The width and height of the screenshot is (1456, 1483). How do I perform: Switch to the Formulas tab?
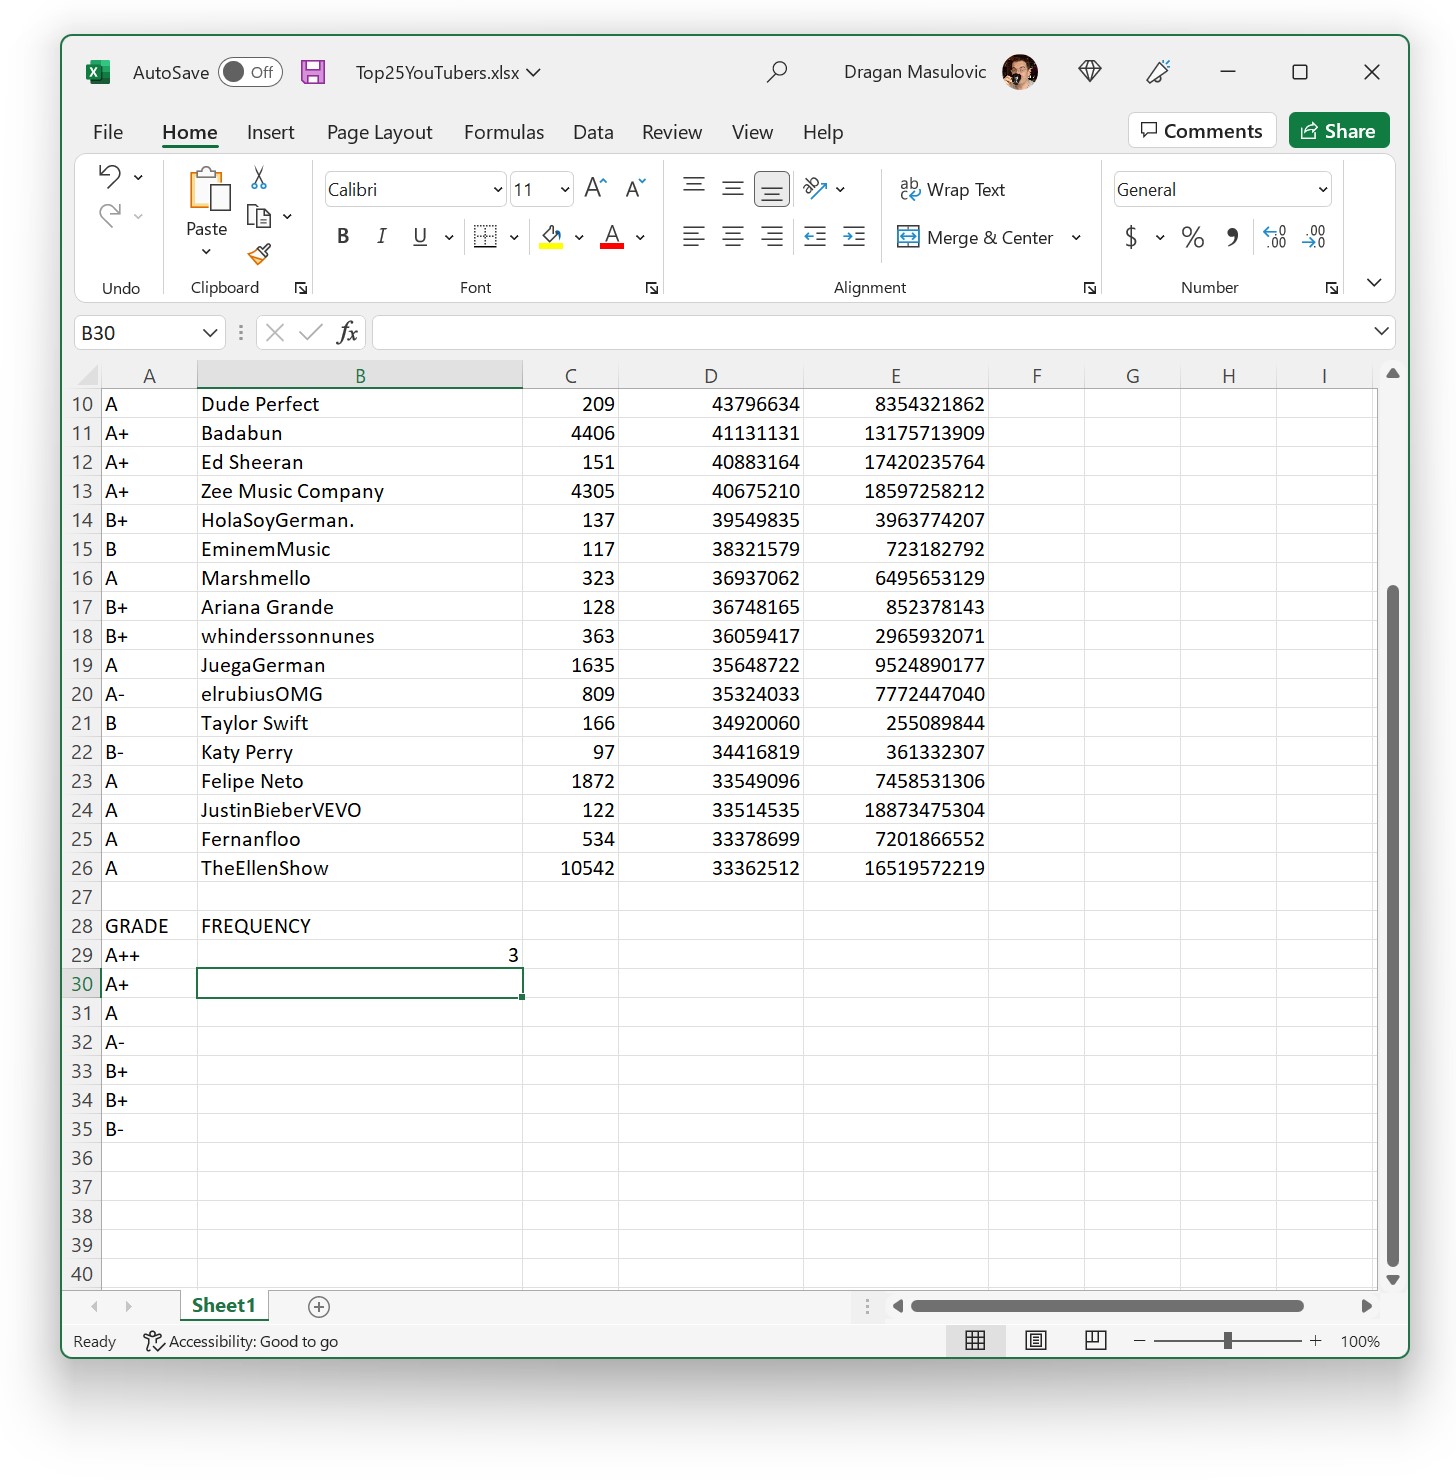pos(504,132)
